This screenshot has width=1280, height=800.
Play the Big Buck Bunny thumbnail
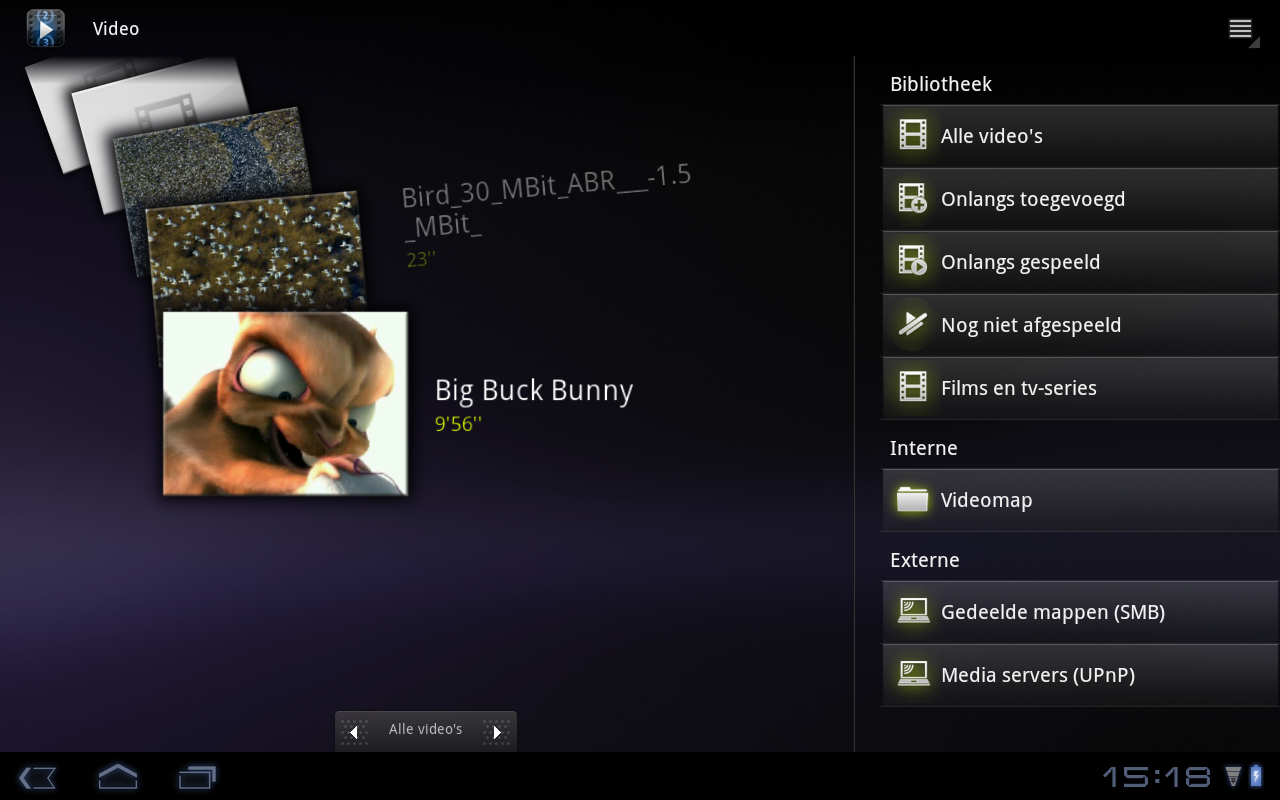285,403
